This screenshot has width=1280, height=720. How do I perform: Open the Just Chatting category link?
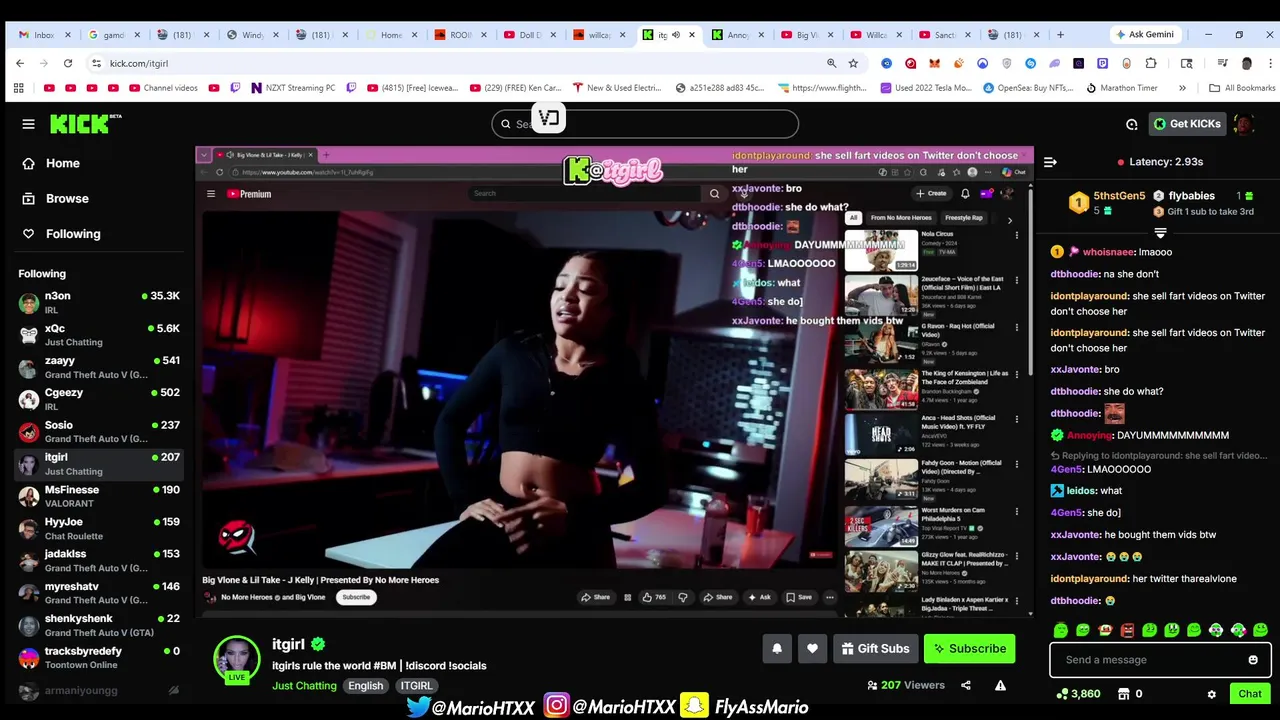[x=304, y=686]
